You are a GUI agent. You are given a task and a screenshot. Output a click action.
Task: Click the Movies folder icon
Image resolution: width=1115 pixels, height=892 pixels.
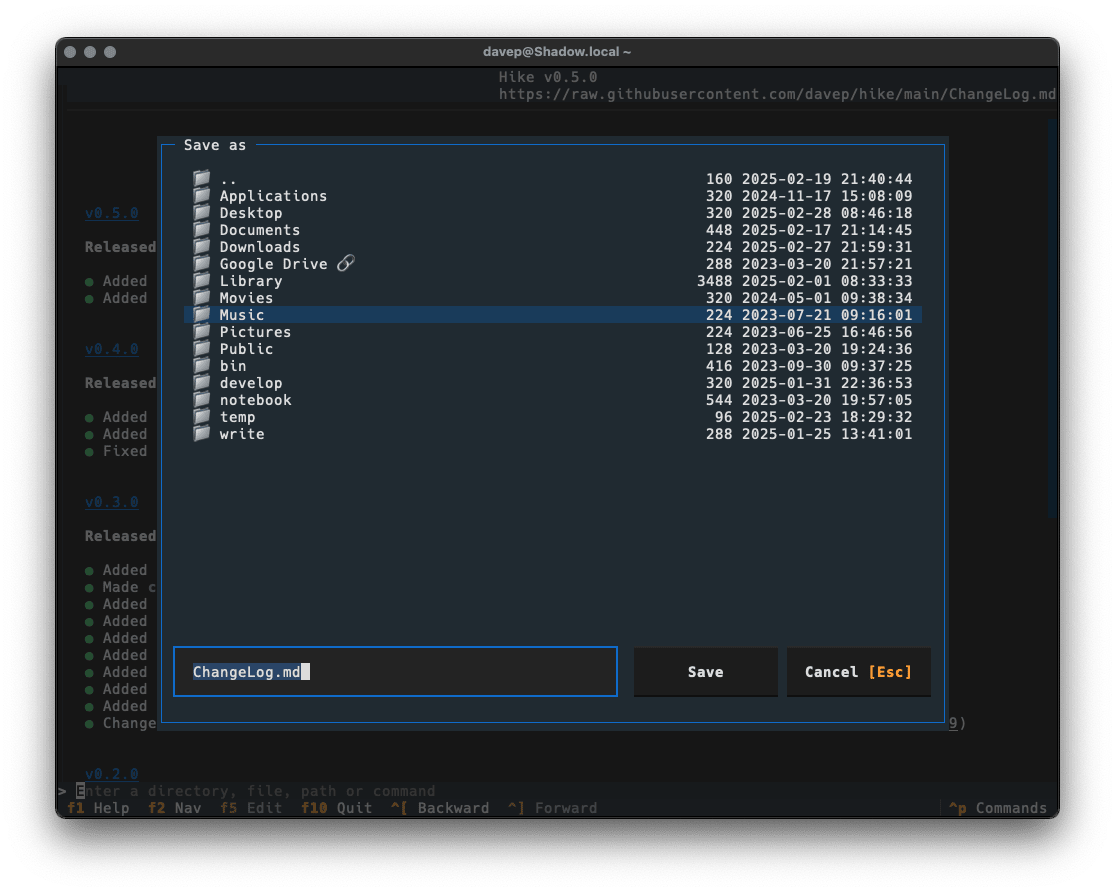(202, 298)
